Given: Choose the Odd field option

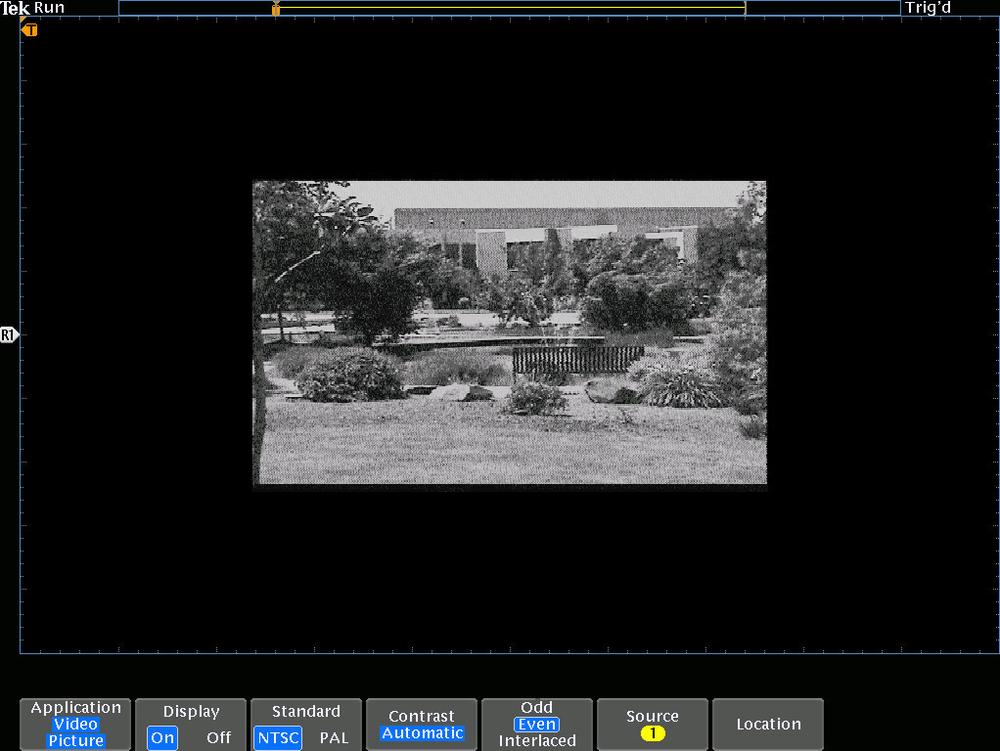Looking at the screenshot, I should pyautogui.click(x=536, y=707).
